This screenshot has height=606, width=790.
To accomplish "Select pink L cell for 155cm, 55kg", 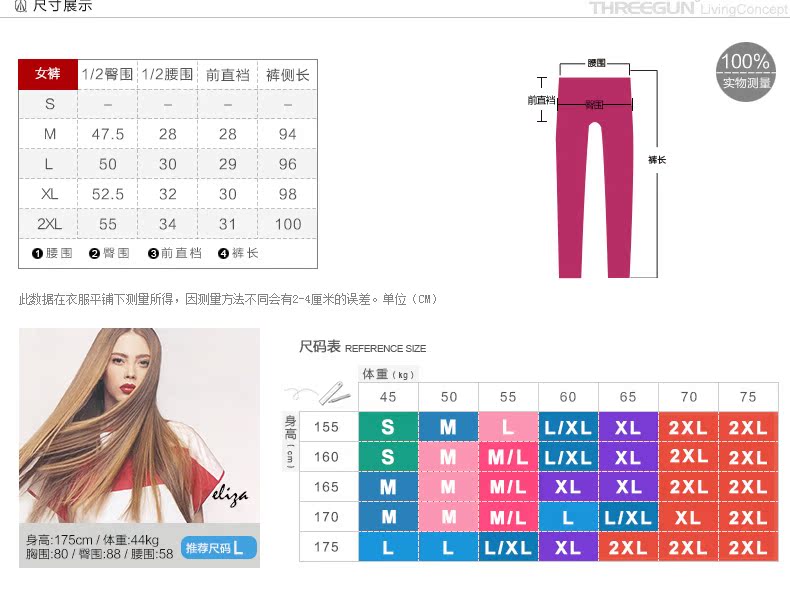I will 508,427.
